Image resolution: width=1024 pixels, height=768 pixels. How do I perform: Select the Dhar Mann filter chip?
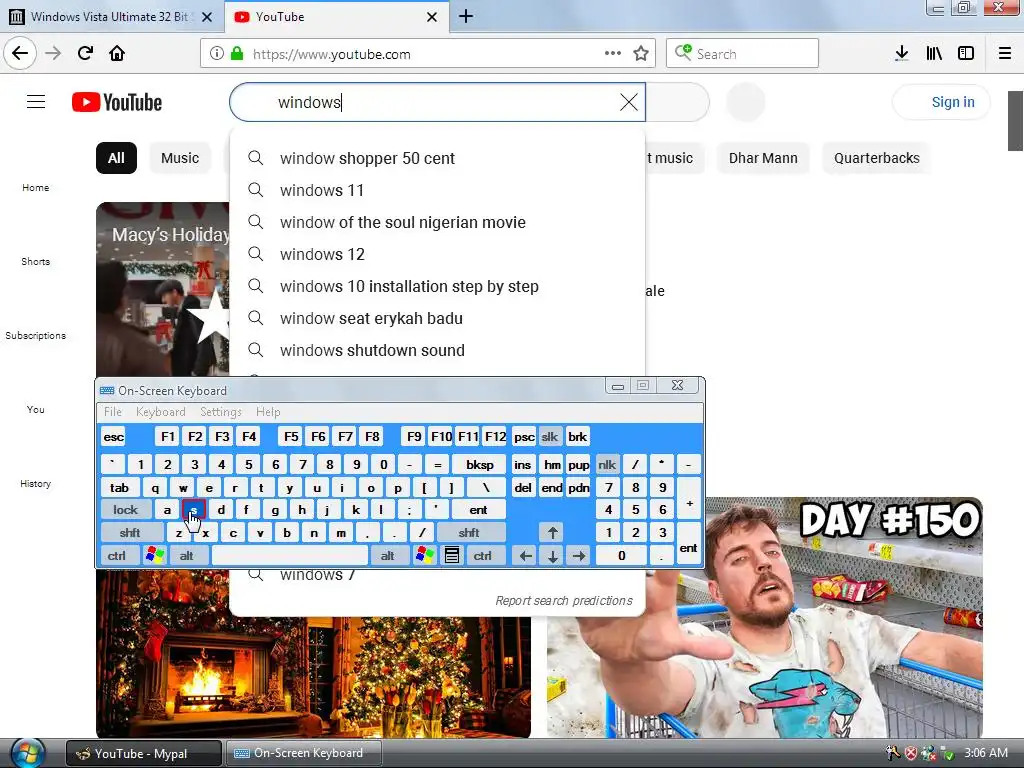tap(763, 158)
